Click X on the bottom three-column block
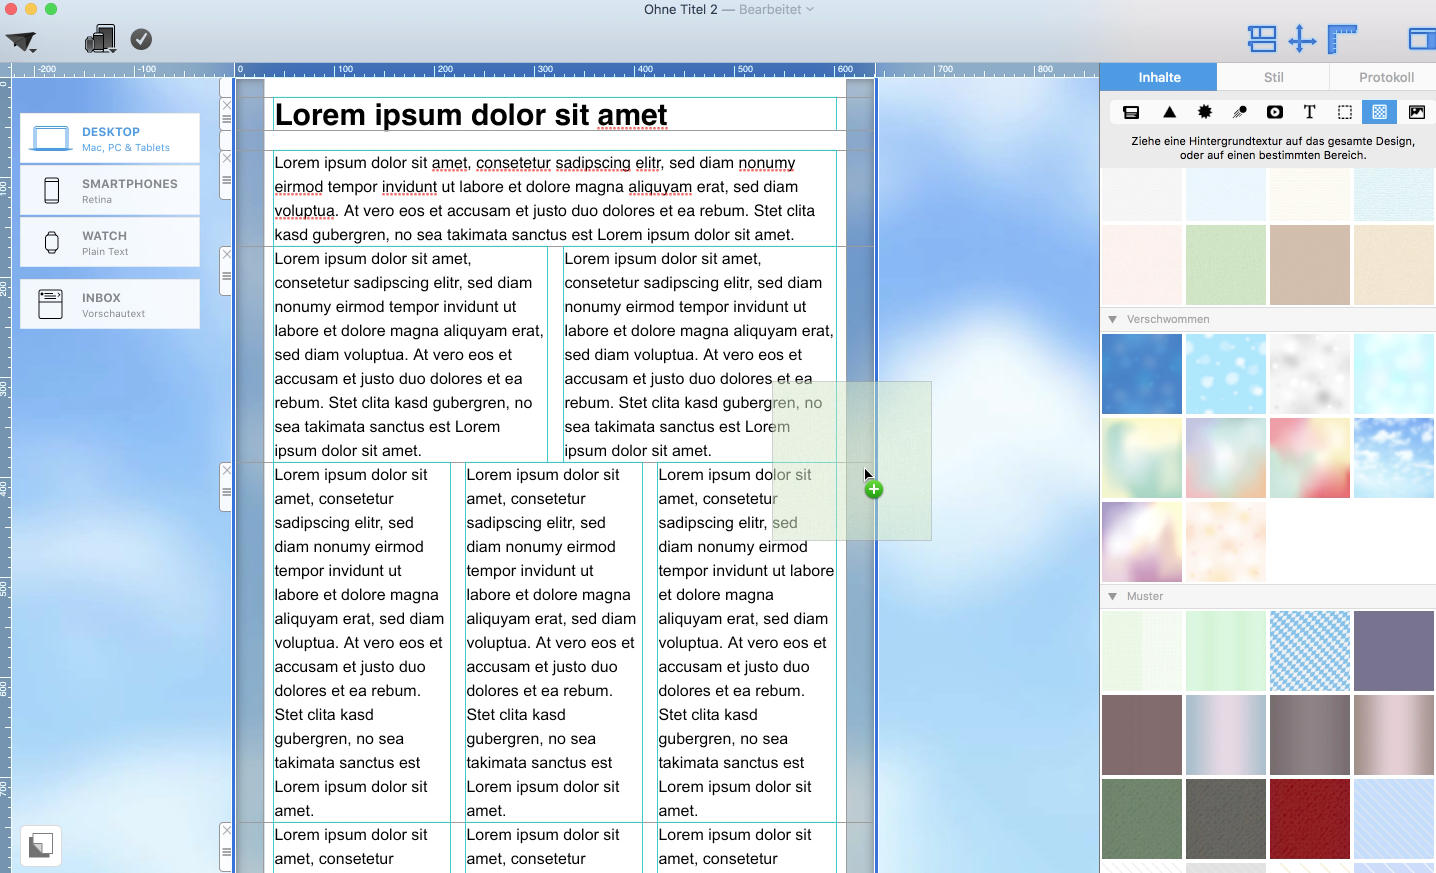The height and width of the screenshot is (873, 1436). 226,830
